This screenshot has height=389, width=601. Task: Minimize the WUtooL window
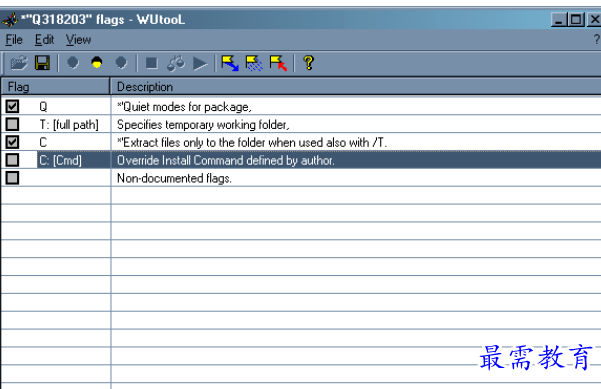559,20
